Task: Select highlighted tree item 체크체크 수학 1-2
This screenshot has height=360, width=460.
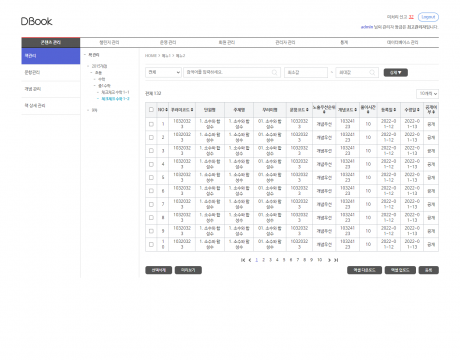Action: point(115,99)
